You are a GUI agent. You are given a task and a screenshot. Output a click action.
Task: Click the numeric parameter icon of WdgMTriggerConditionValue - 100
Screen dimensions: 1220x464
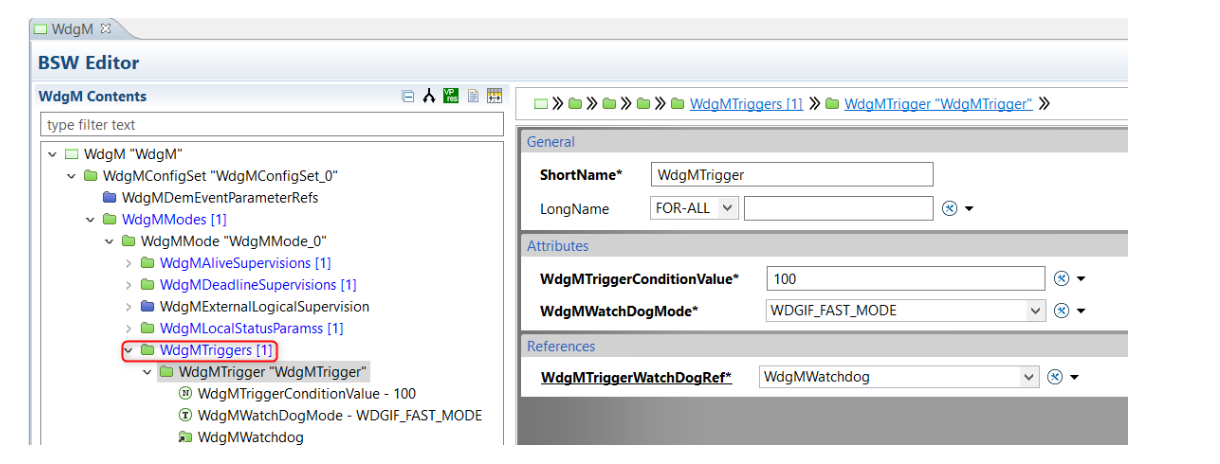pos(185,394)
